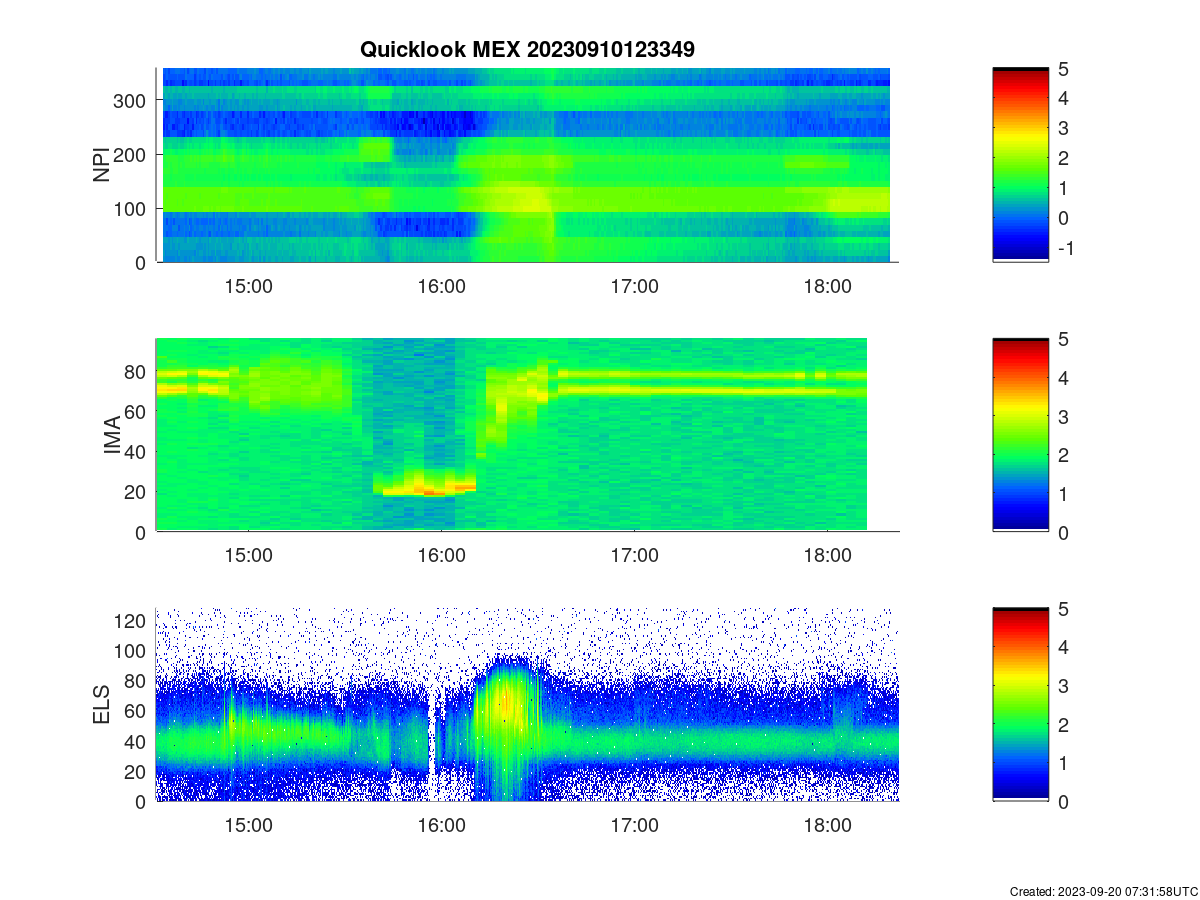Click the 'Created: 2023-09-20 07:31:58UTC' timestamp

(x=1103, y=891)
